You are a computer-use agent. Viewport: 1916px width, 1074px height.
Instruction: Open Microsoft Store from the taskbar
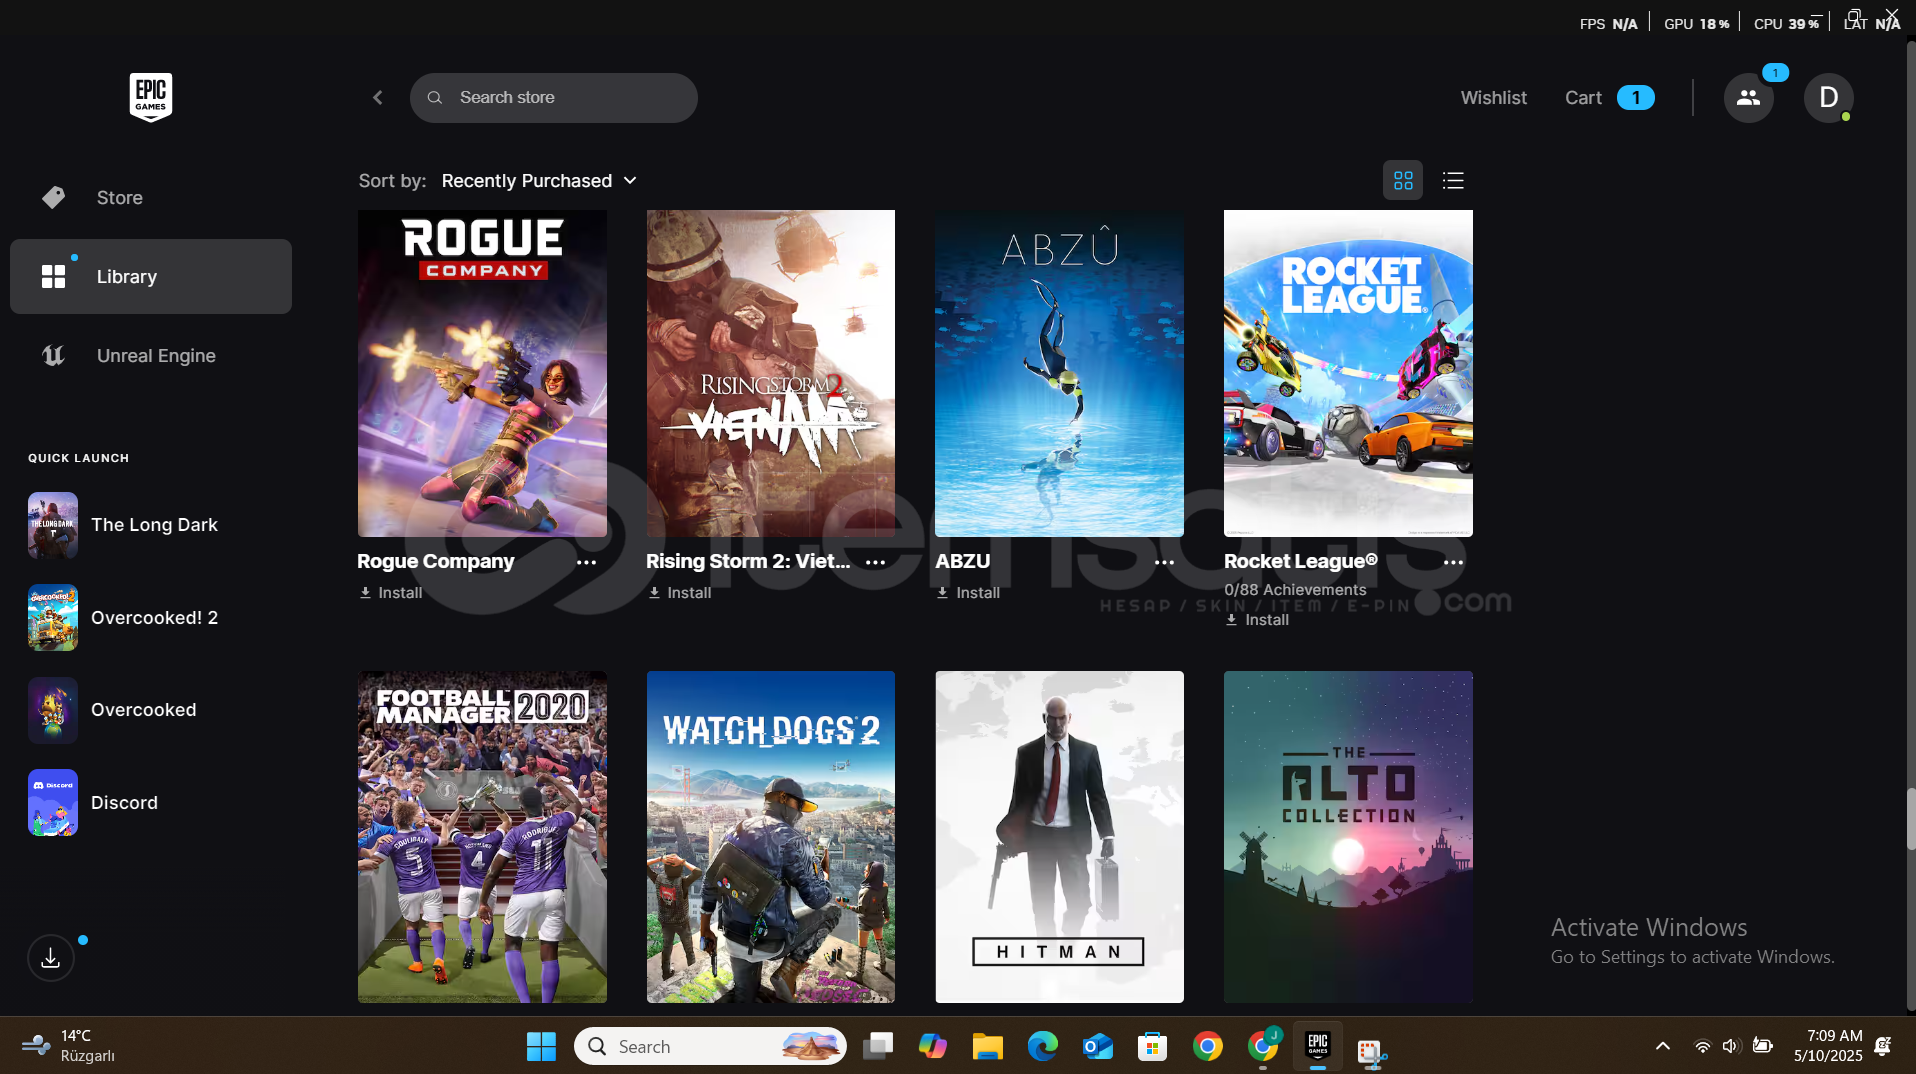coord(1153,1047)
